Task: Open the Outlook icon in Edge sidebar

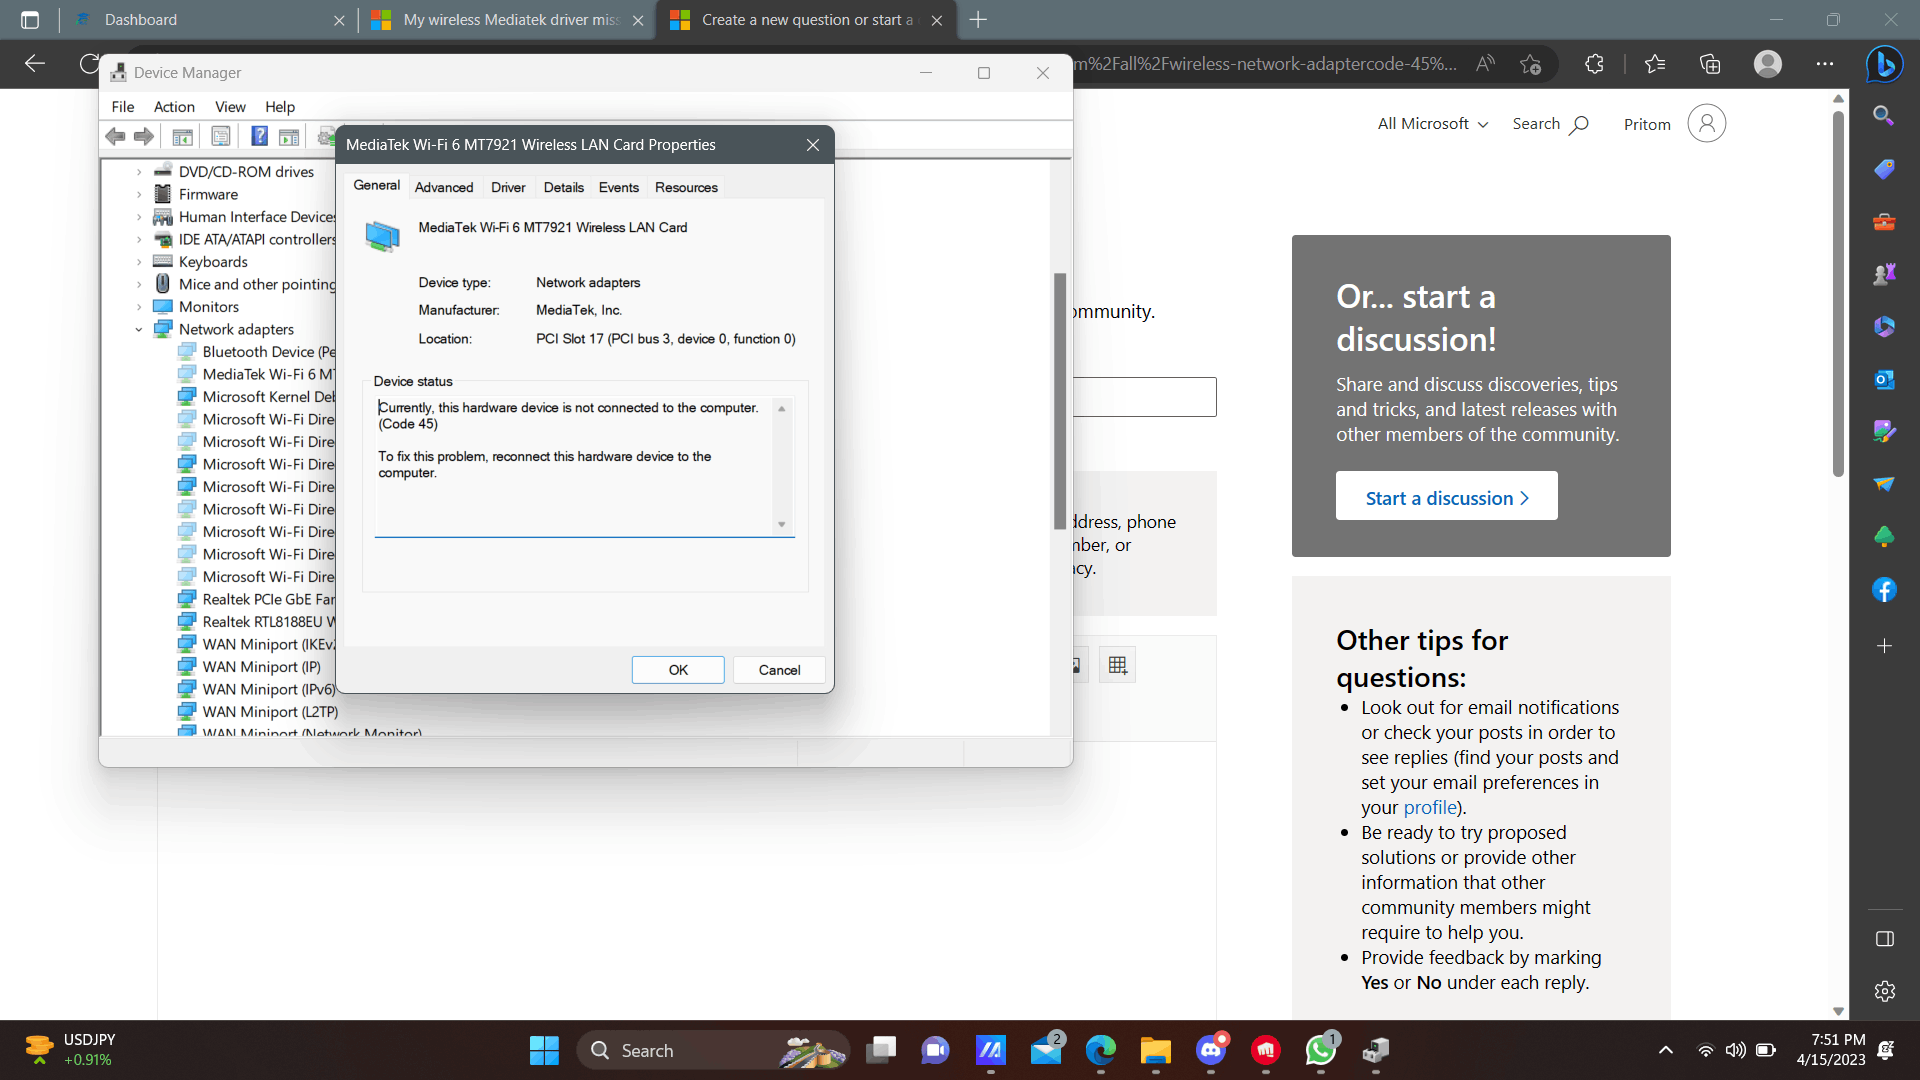Action: pyautogui.click(x=1884, y=380)
